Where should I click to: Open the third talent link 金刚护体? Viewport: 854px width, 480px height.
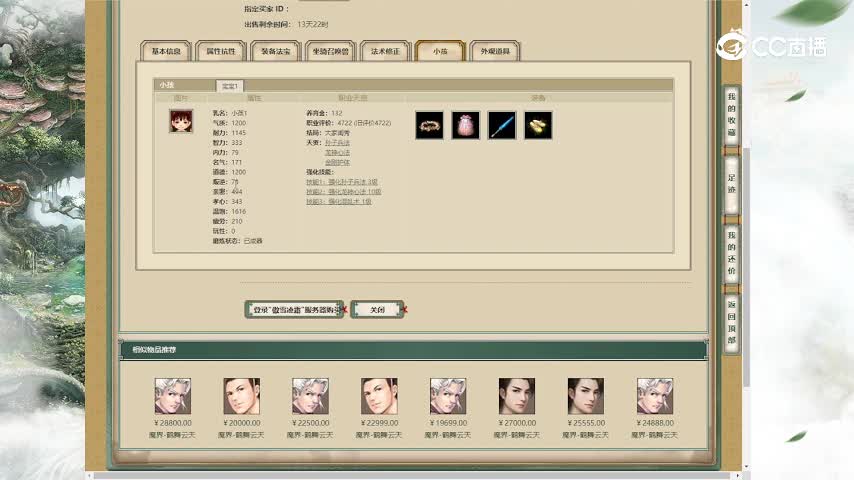coord(337,162)
